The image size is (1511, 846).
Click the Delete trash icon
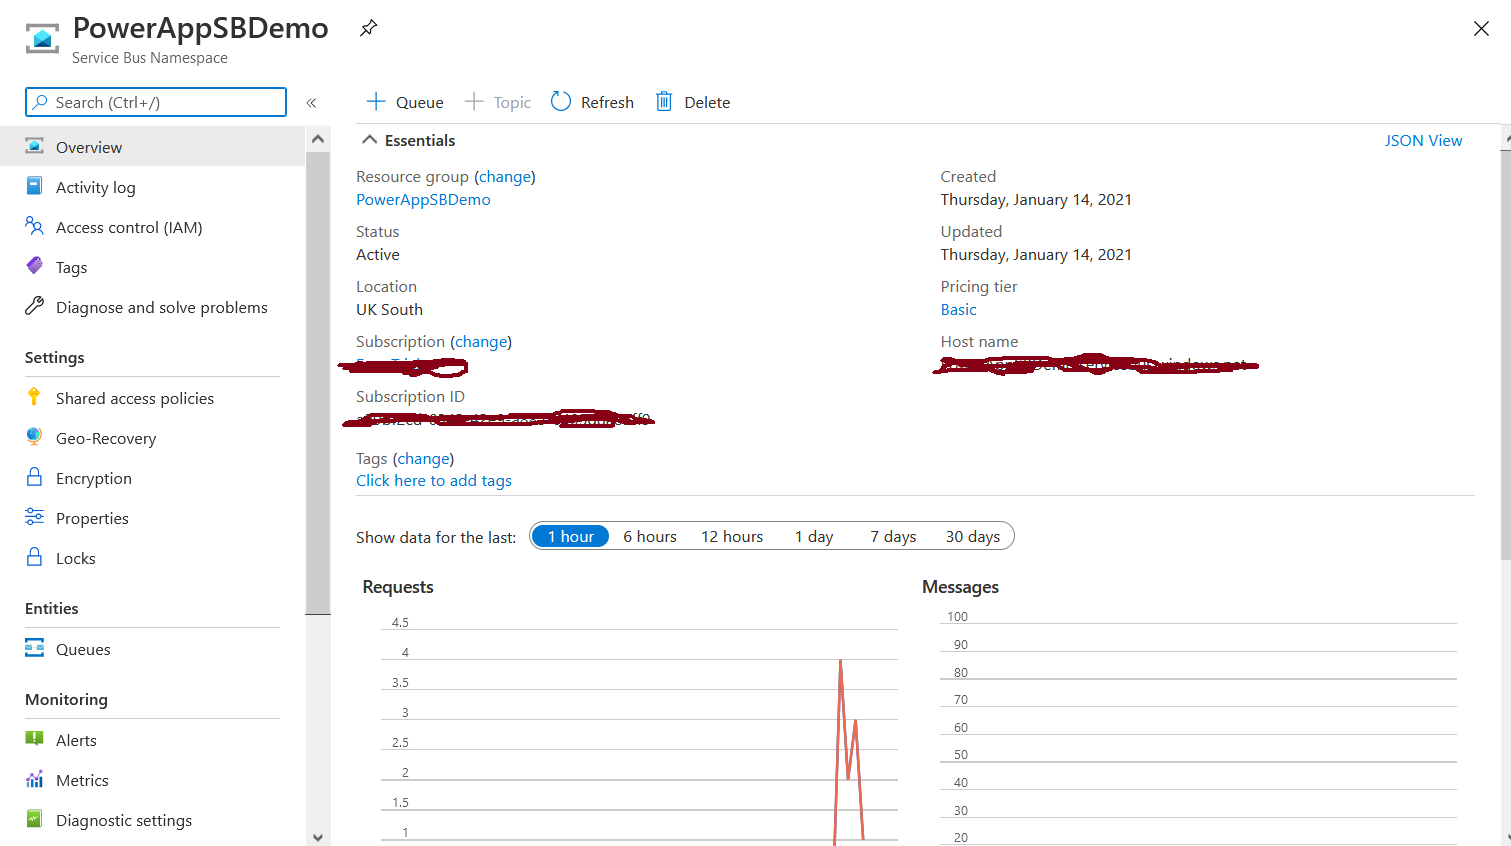pyautogui.click(x=663, y=101)
